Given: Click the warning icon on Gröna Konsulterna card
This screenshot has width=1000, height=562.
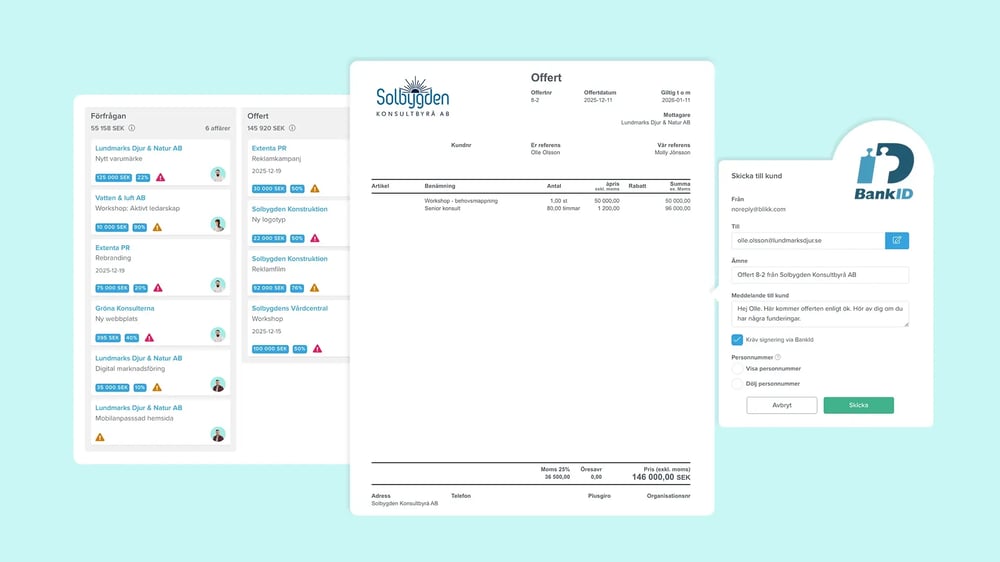Looking at the screenshot, I should [149, 337].
